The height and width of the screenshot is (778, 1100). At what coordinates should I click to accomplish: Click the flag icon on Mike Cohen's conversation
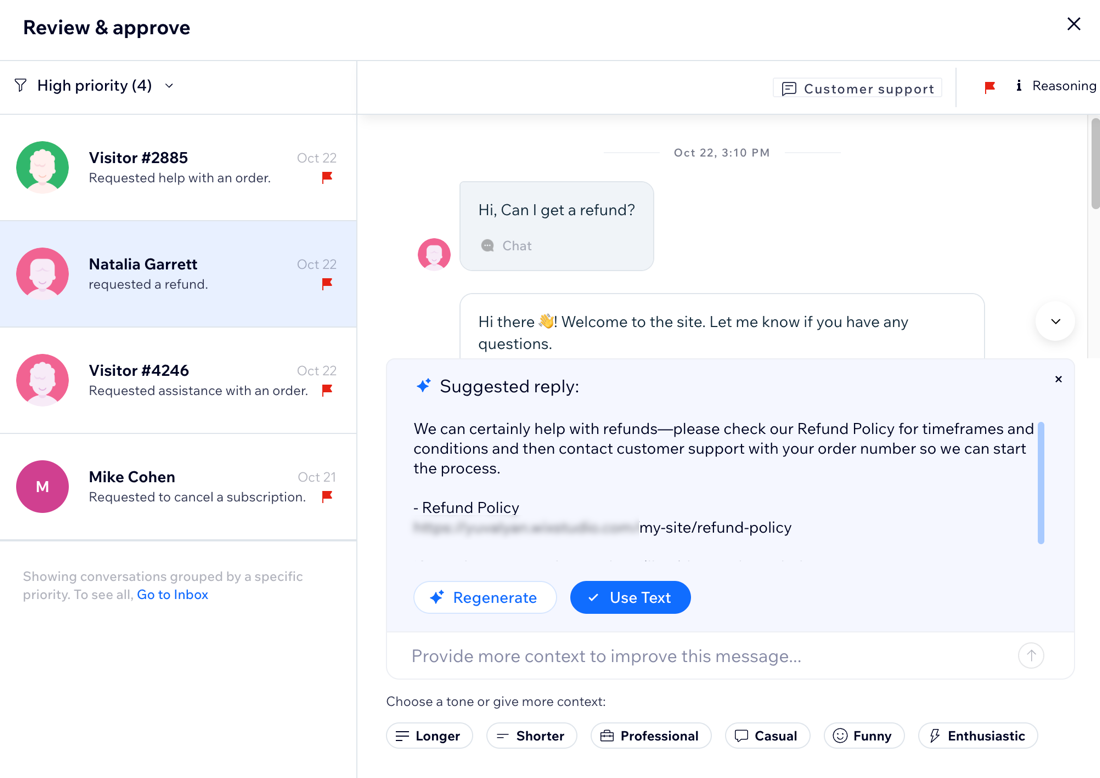click(x=327, y=497)
